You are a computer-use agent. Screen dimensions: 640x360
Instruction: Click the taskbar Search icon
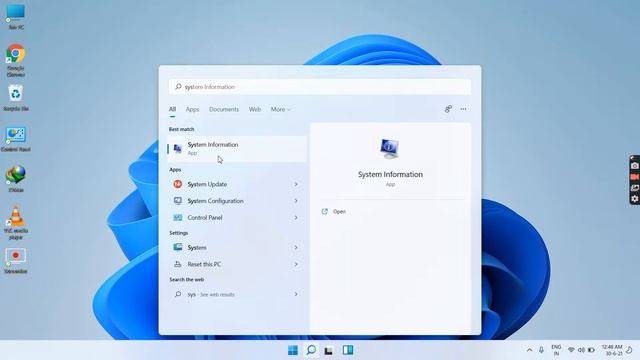[311, 350]
